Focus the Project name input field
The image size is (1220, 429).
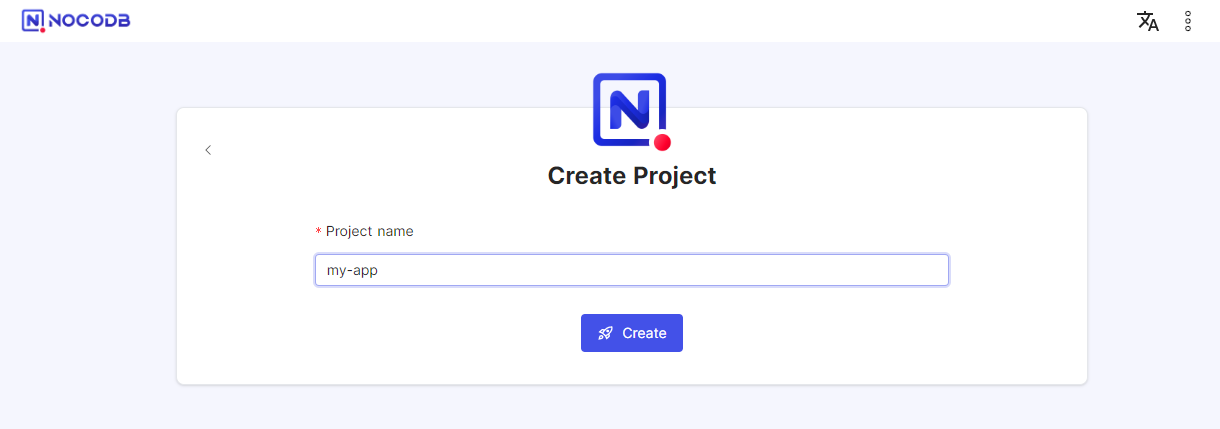pos(632,270)
